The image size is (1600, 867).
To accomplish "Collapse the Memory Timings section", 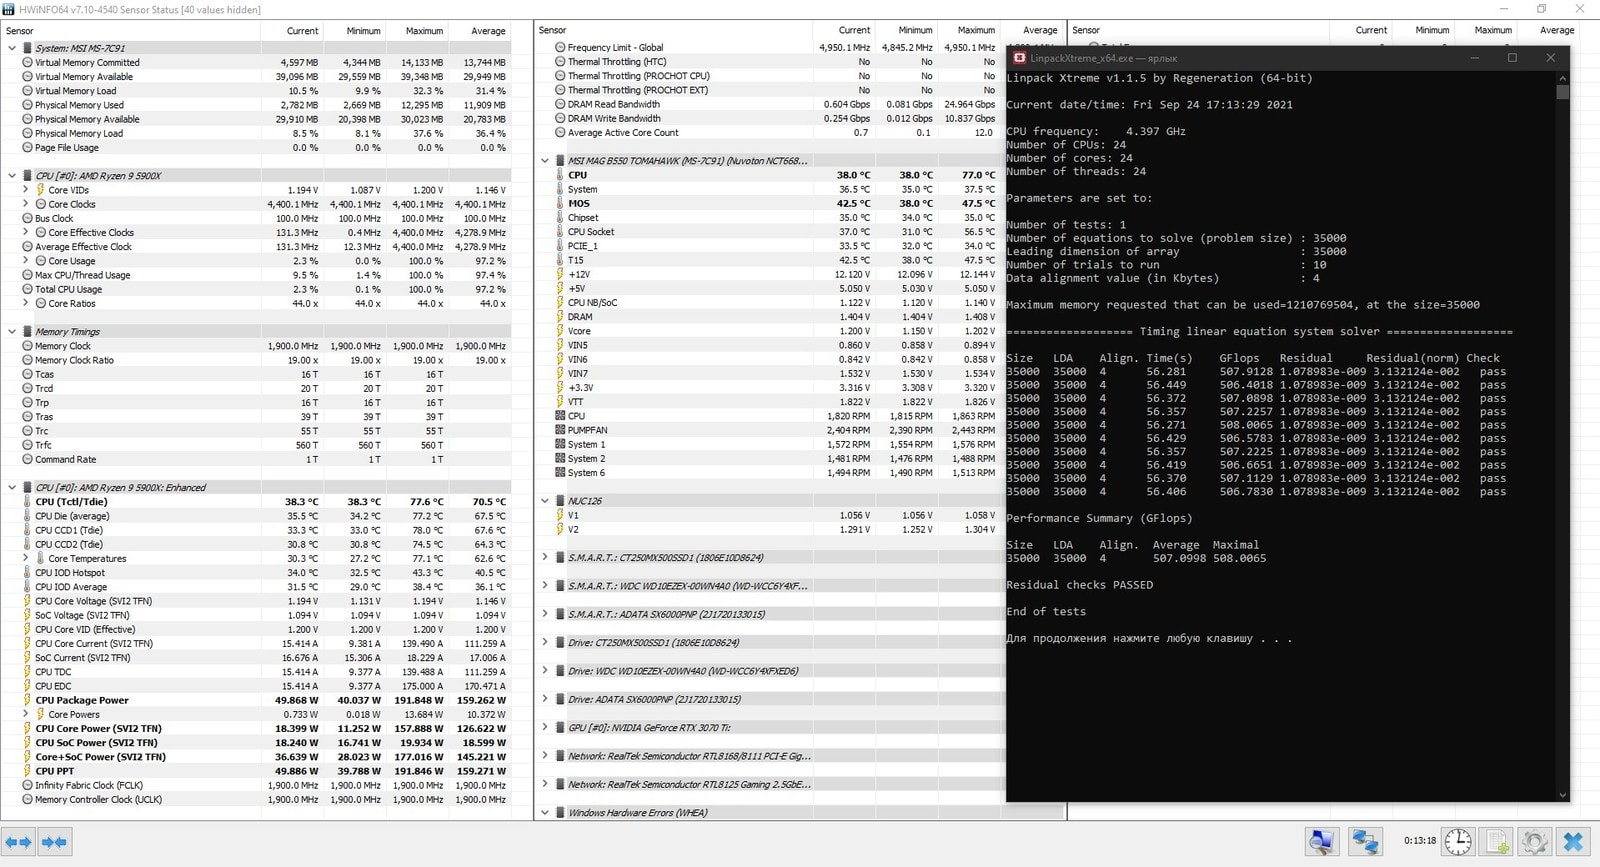I will [x=12, y=332].
